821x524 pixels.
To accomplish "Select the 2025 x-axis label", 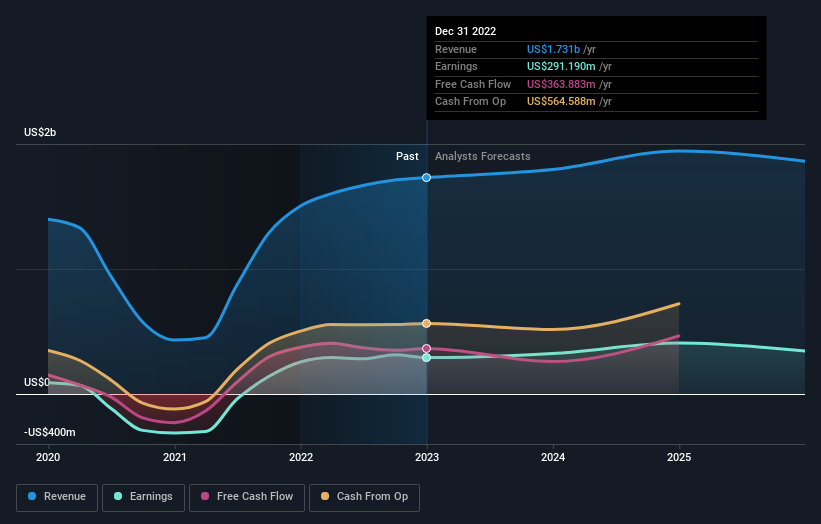I will pos(679,458).
